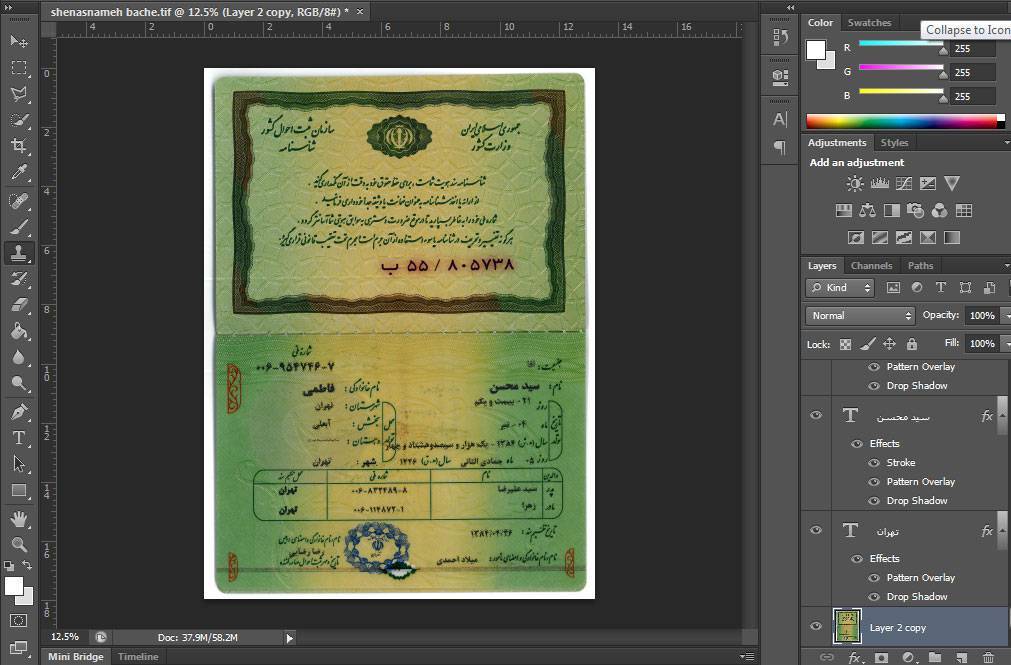Close the shenasnameh bache.tif document tab
Viewport: 1011px width, 665px height.
(360, 12)
